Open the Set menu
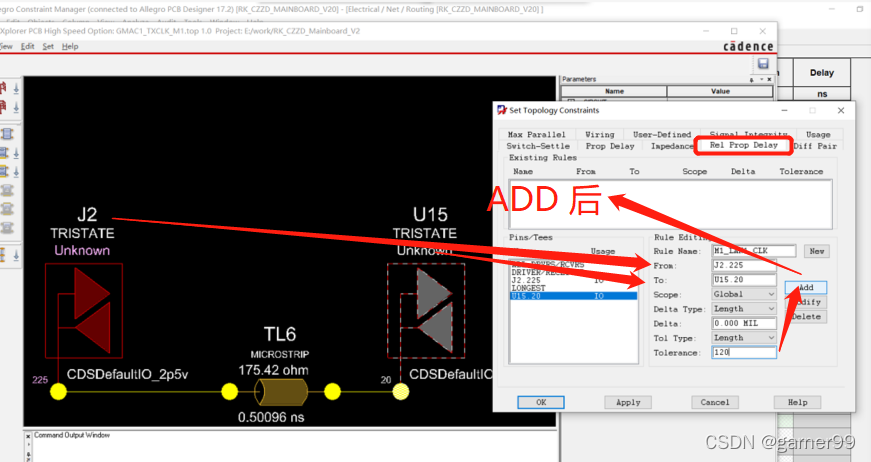This screenshot has height=462, width=871. (48, 46)
